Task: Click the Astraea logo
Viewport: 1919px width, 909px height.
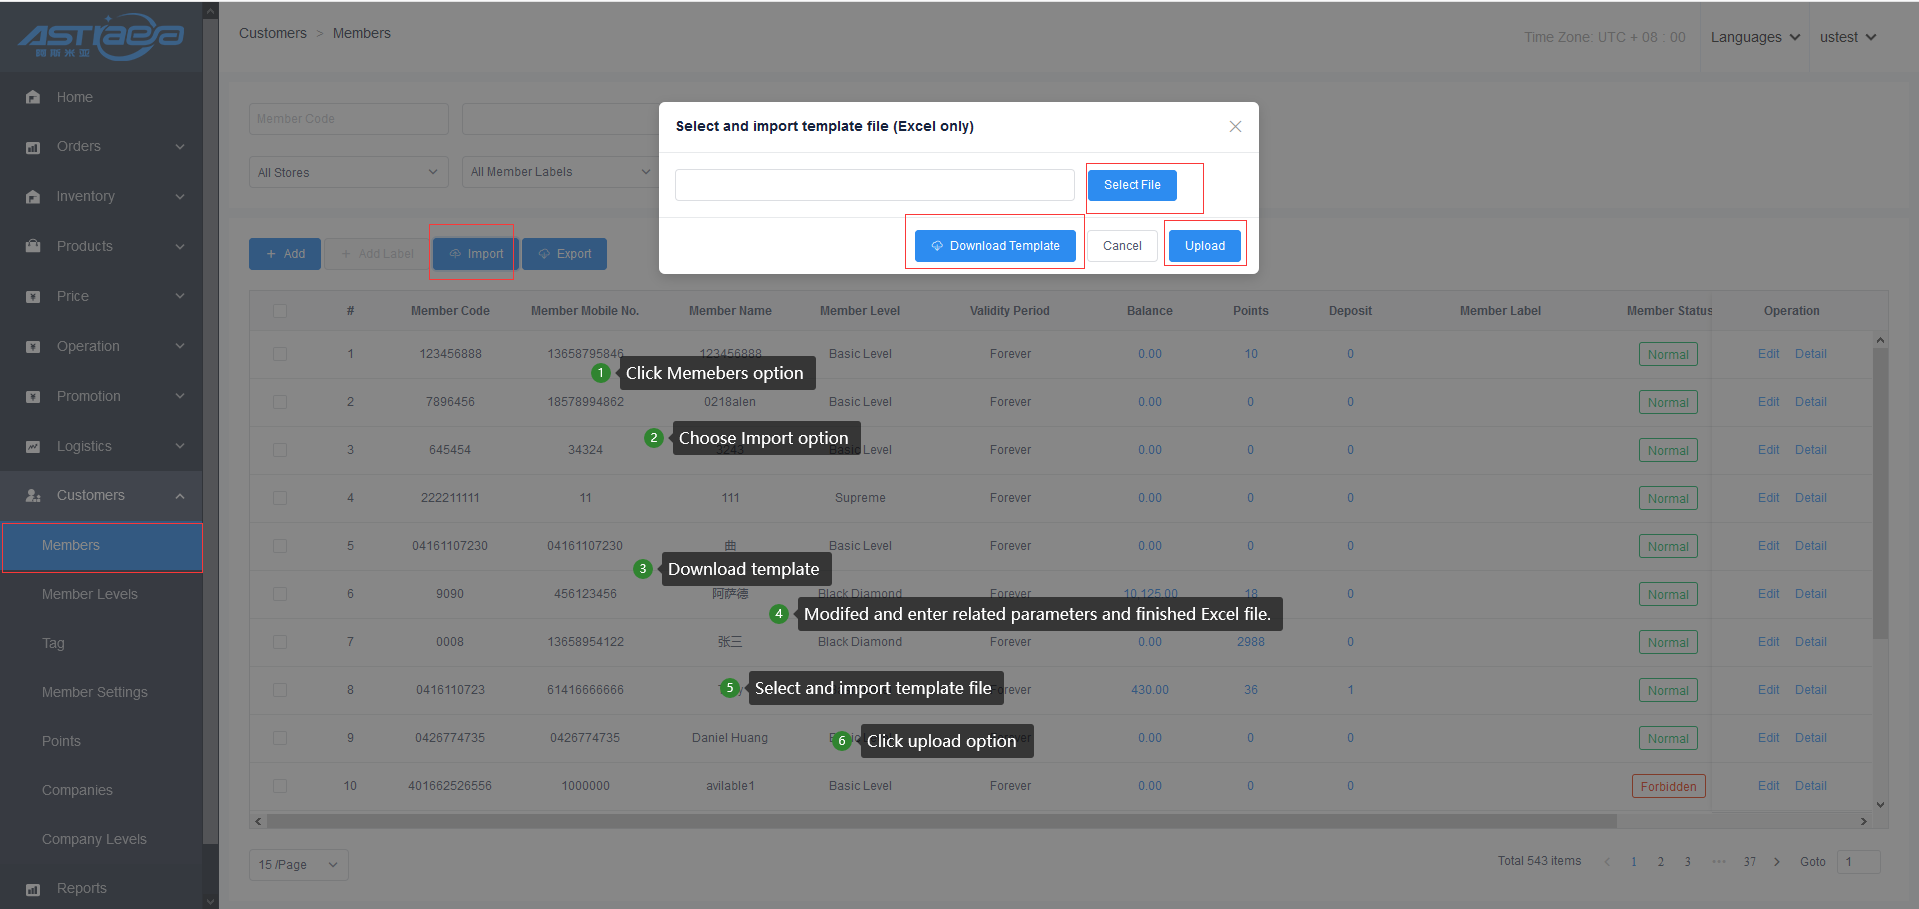Action: [x=101, y=37]
